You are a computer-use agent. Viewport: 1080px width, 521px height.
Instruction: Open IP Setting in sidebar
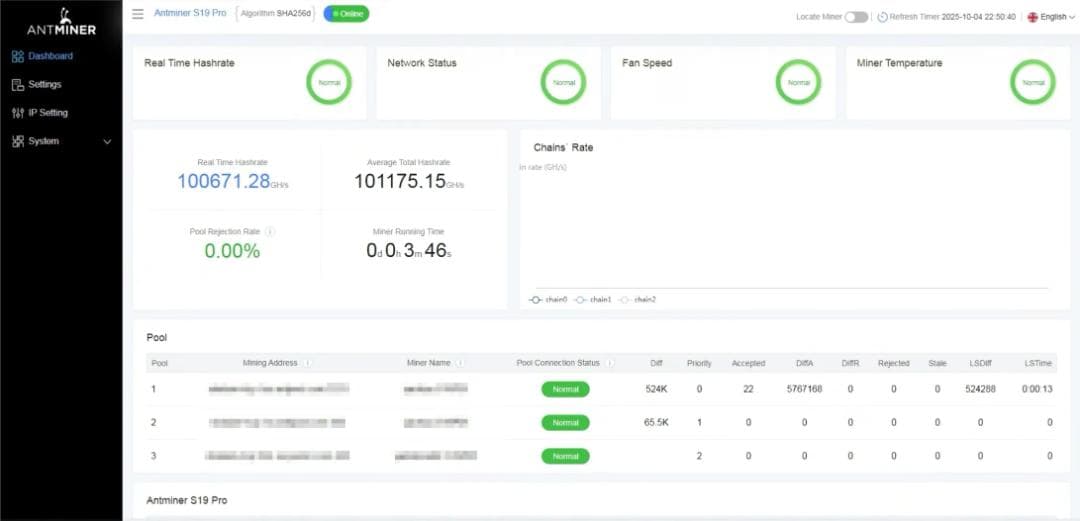click(48, 112)
